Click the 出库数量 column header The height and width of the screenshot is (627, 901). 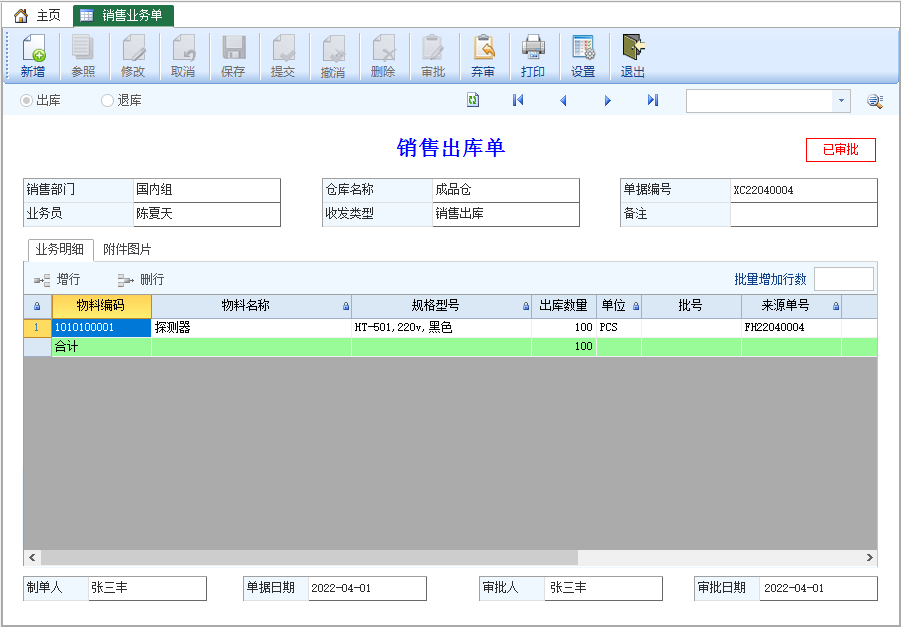tap(564, 306)
